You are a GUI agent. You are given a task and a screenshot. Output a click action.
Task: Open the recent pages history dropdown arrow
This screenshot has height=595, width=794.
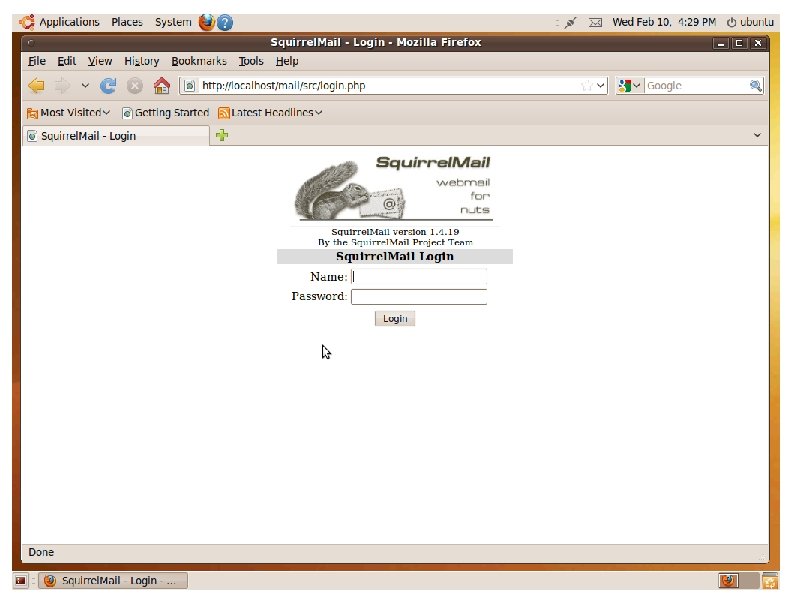85,86
